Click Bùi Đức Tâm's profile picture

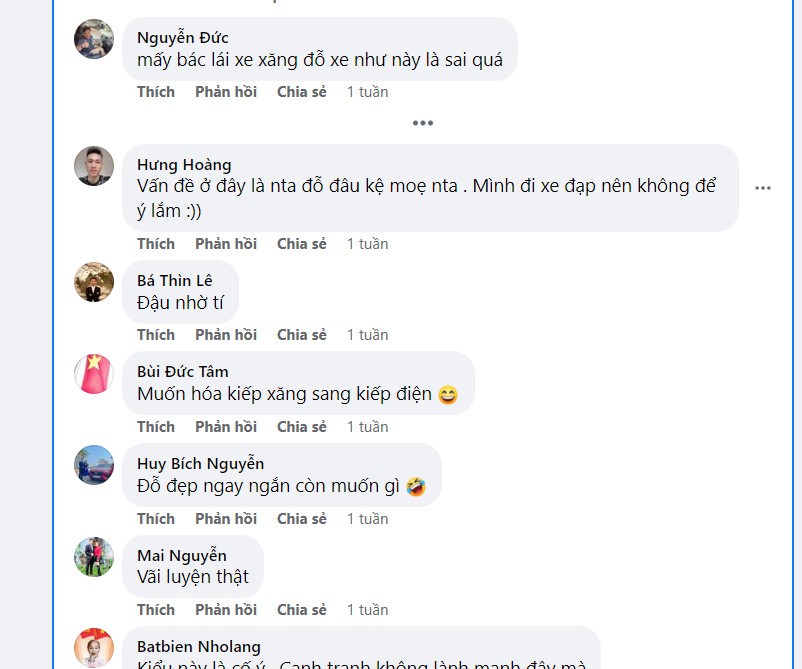coord(94,374)
